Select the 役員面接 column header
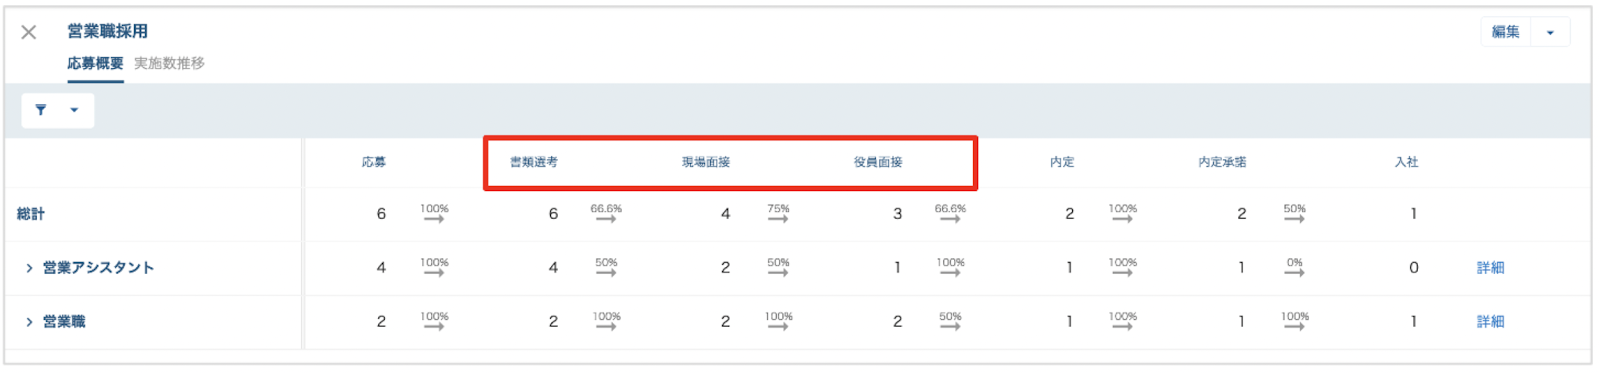 tap(878, 162)
